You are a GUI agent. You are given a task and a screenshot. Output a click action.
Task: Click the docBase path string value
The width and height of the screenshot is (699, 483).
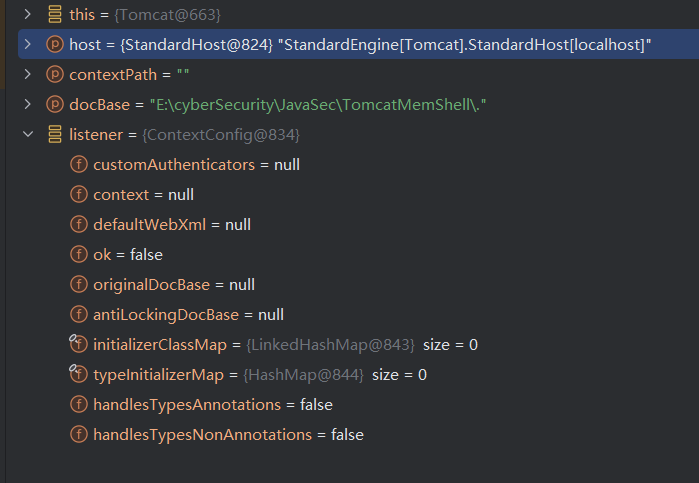point(318,105)
